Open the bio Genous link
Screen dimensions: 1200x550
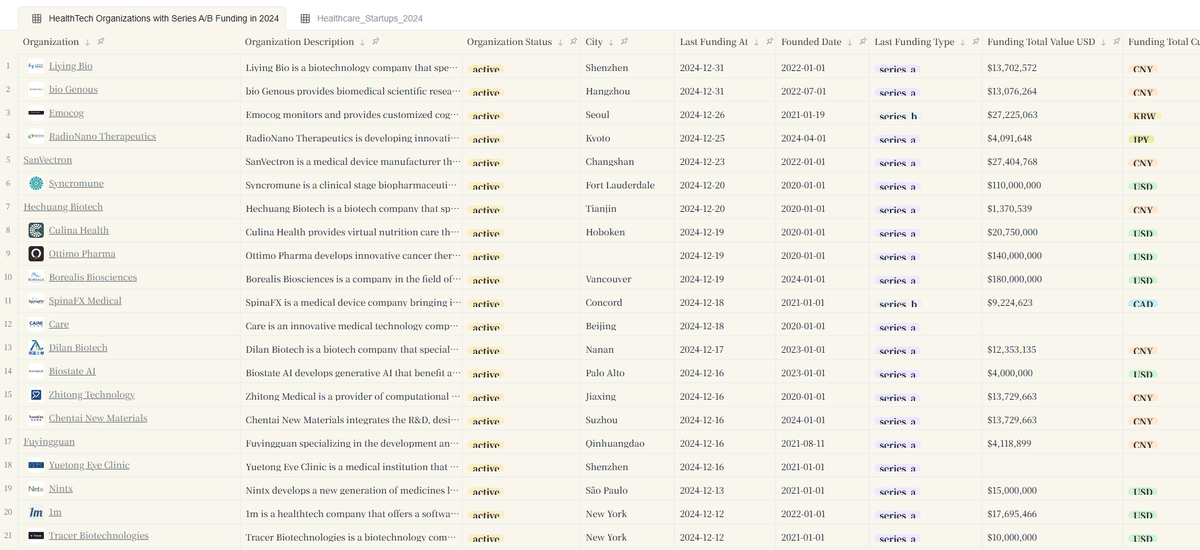click(x=73, y=90)
